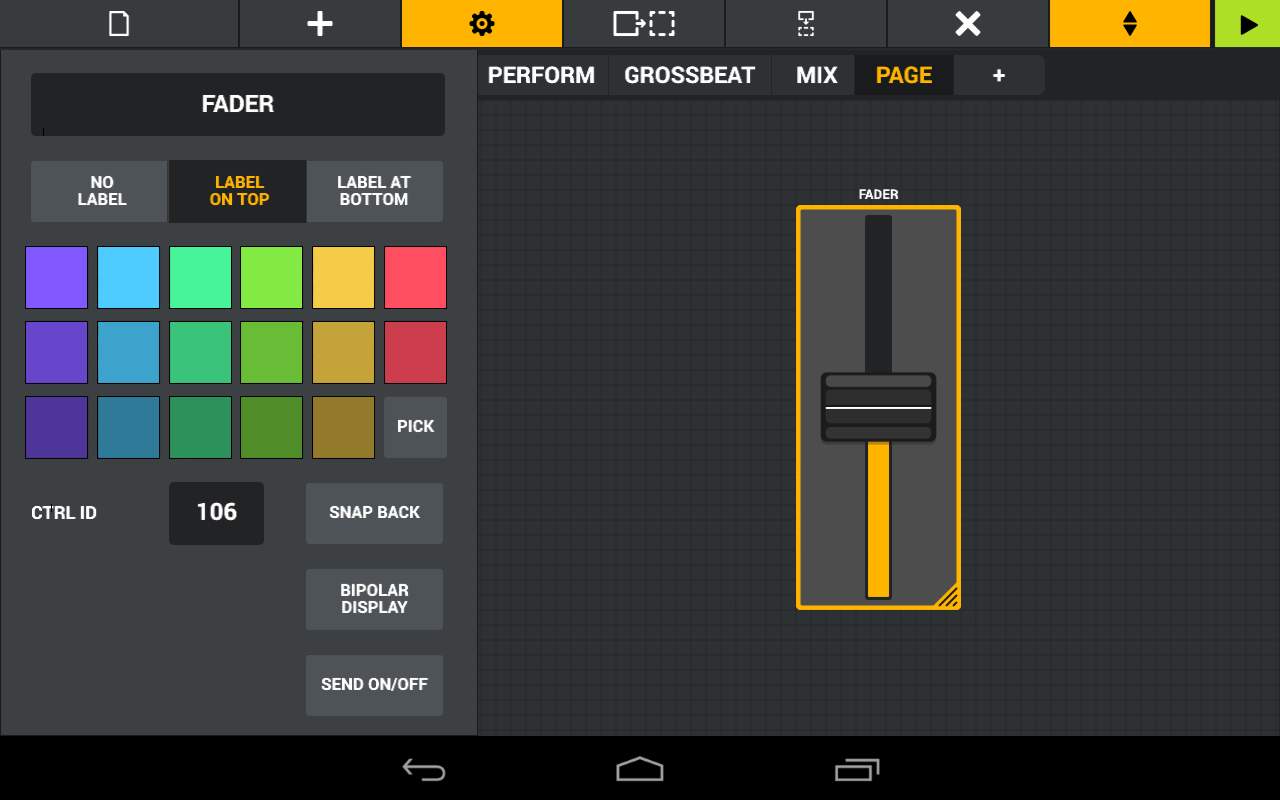
Task: Toggle the Snap Back option
Action: (374, 513)
